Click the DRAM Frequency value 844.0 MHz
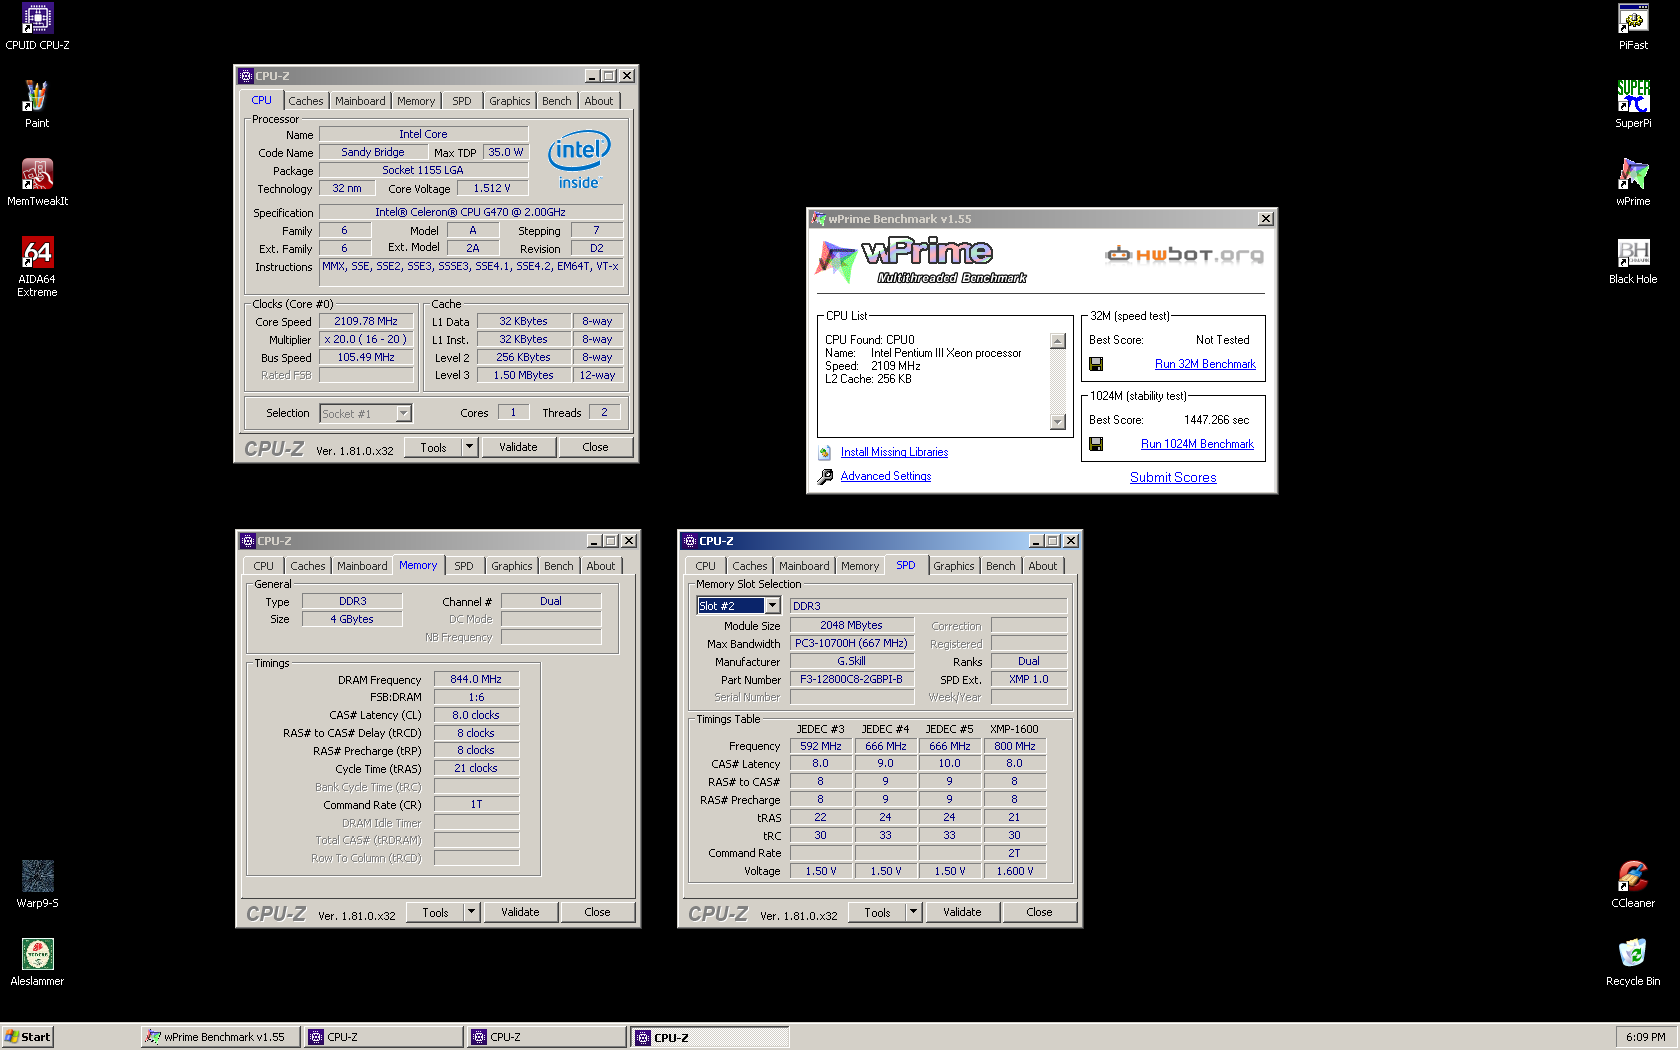 [x=476, y=679]
